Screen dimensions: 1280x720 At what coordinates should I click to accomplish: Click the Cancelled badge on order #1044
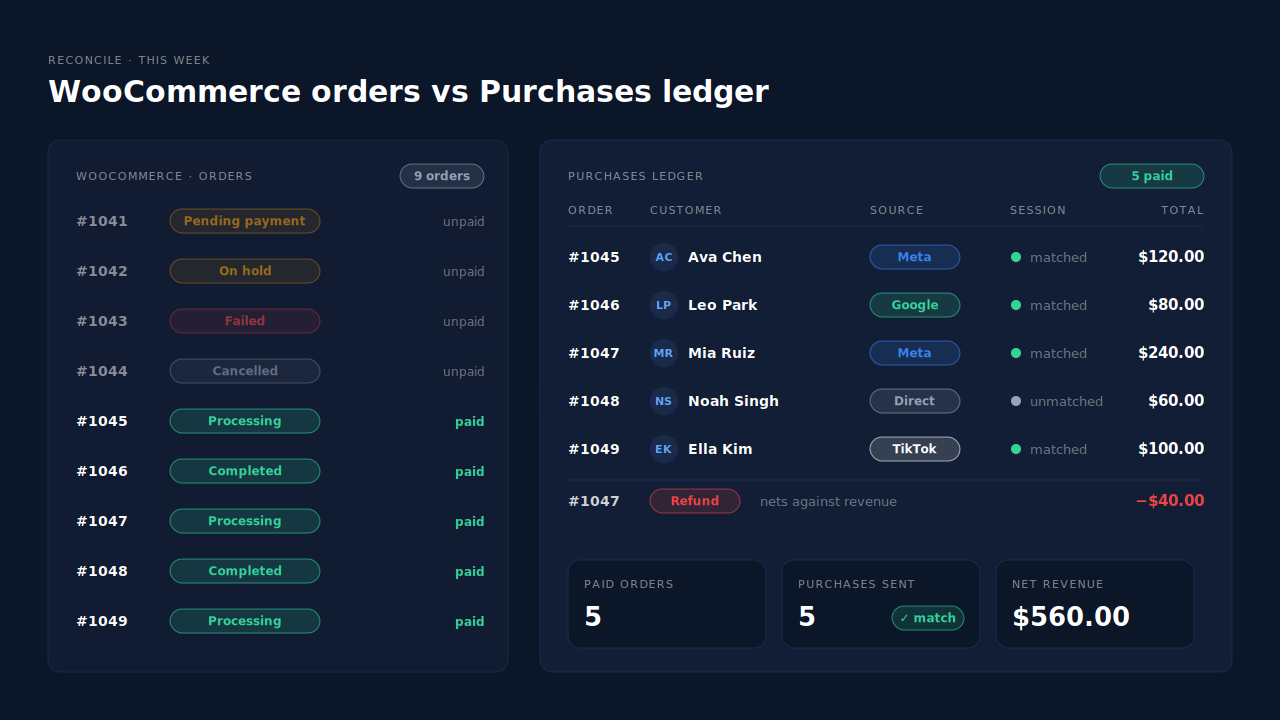point(245,371)
